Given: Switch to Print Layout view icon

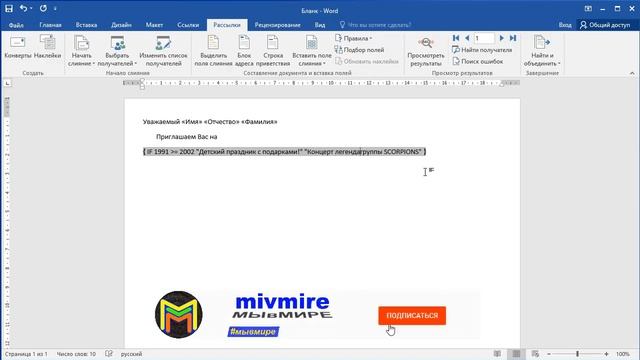Looking at the screenshot, I should pyautogui.click(x=516, y=354).
